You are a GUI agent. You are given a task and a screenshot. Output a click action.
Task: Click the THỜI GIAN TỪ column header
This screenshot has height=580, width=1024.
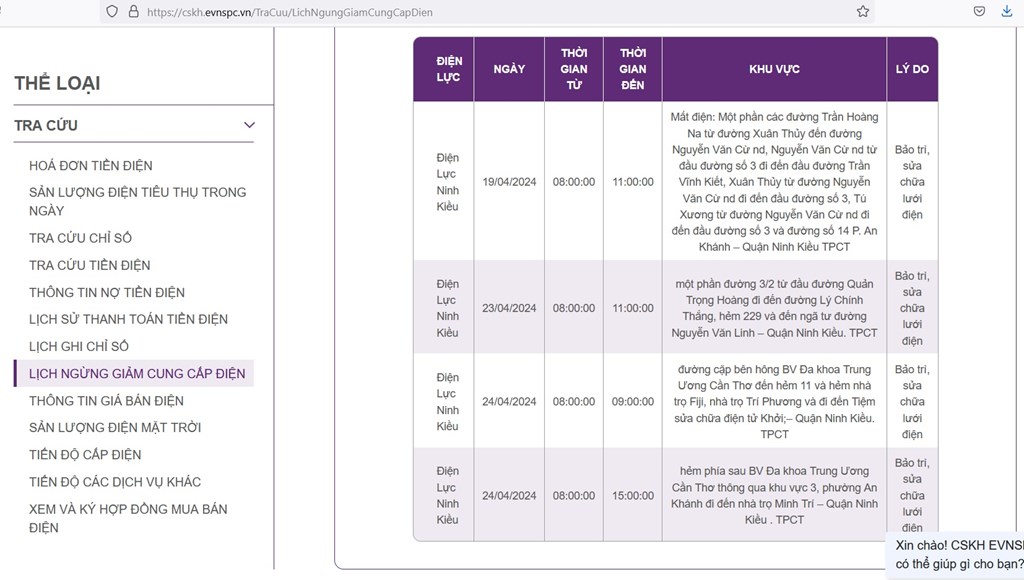tap(574, 69)
